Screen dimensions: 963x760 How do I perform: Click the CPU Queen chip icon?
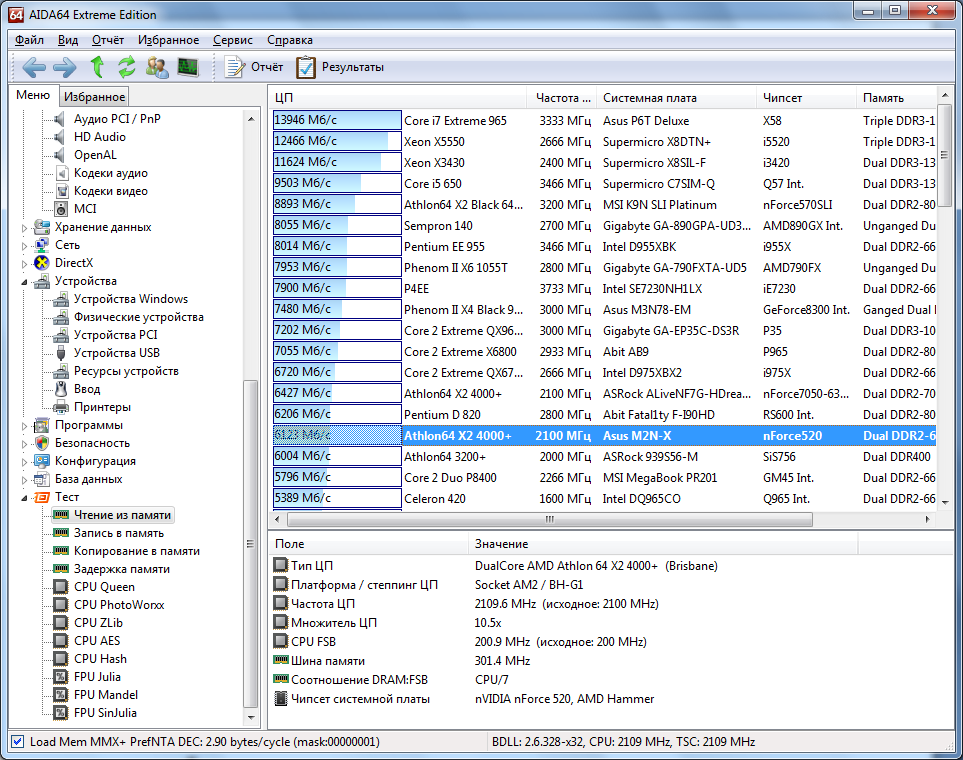(x=61, y=587)
